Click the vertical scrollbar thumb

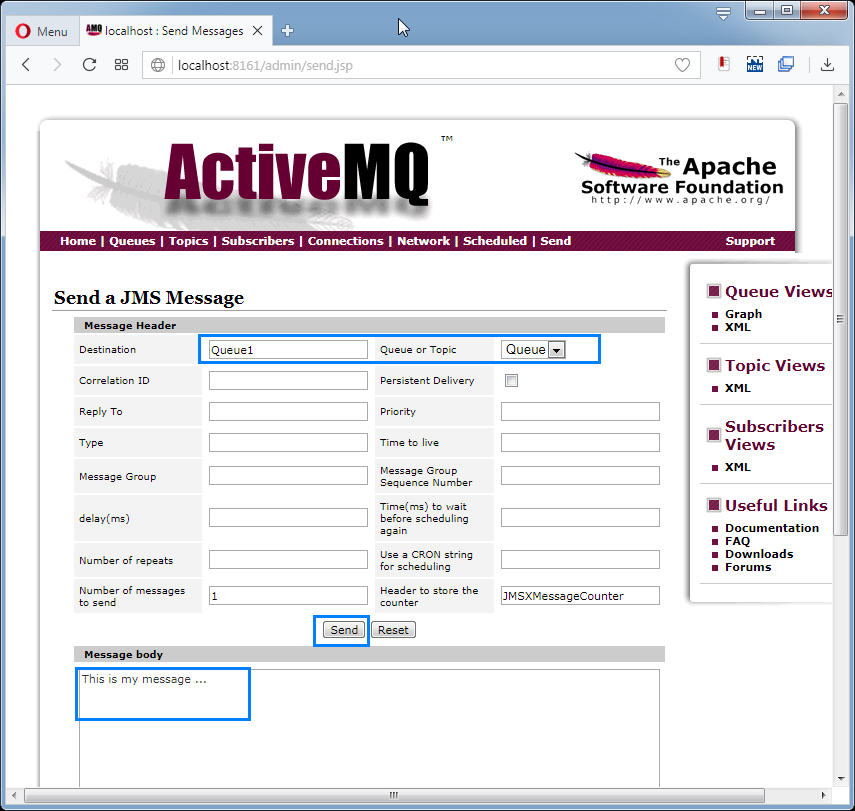(840, 319)
